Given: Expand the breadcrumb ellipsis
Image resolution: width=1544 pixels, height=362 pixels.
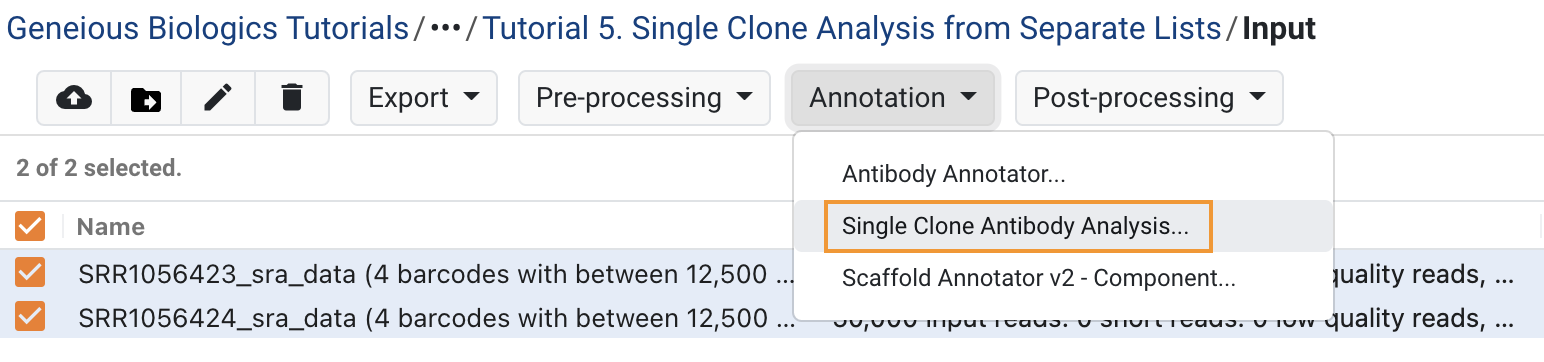Looking at the screenshot, I should coord(446,28).
